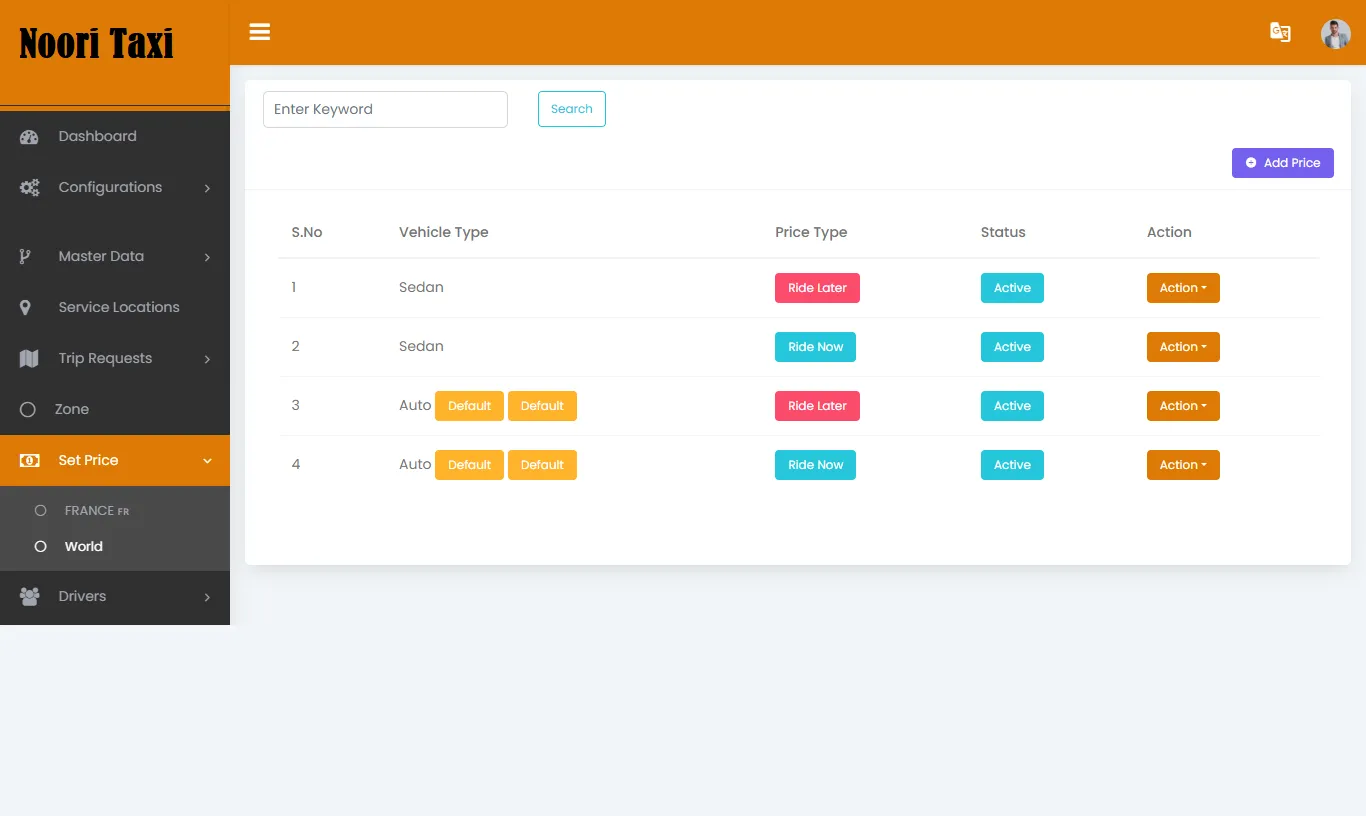Viewport: 1366px width, 816px height.
Task: Select the FRANCE FR radio option
Action: pyautogui.click(x=41, y=510)
